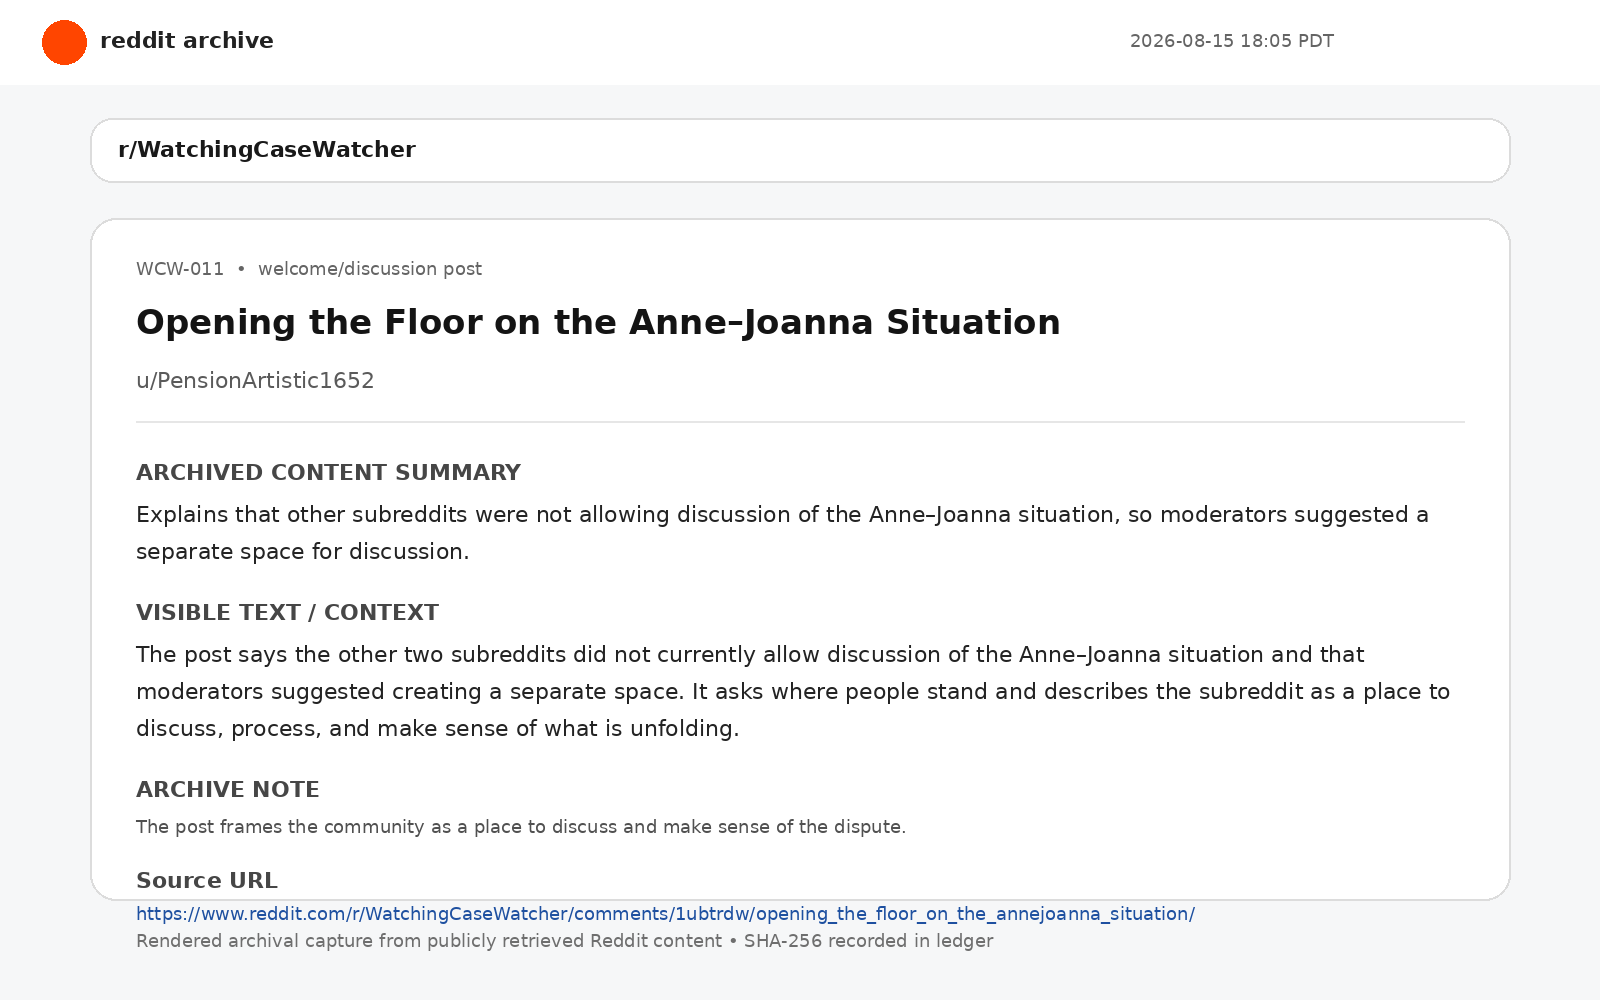Click the visible text context paragraph
Viewport: 1600px width, 1000px height.
coord(793,691)
